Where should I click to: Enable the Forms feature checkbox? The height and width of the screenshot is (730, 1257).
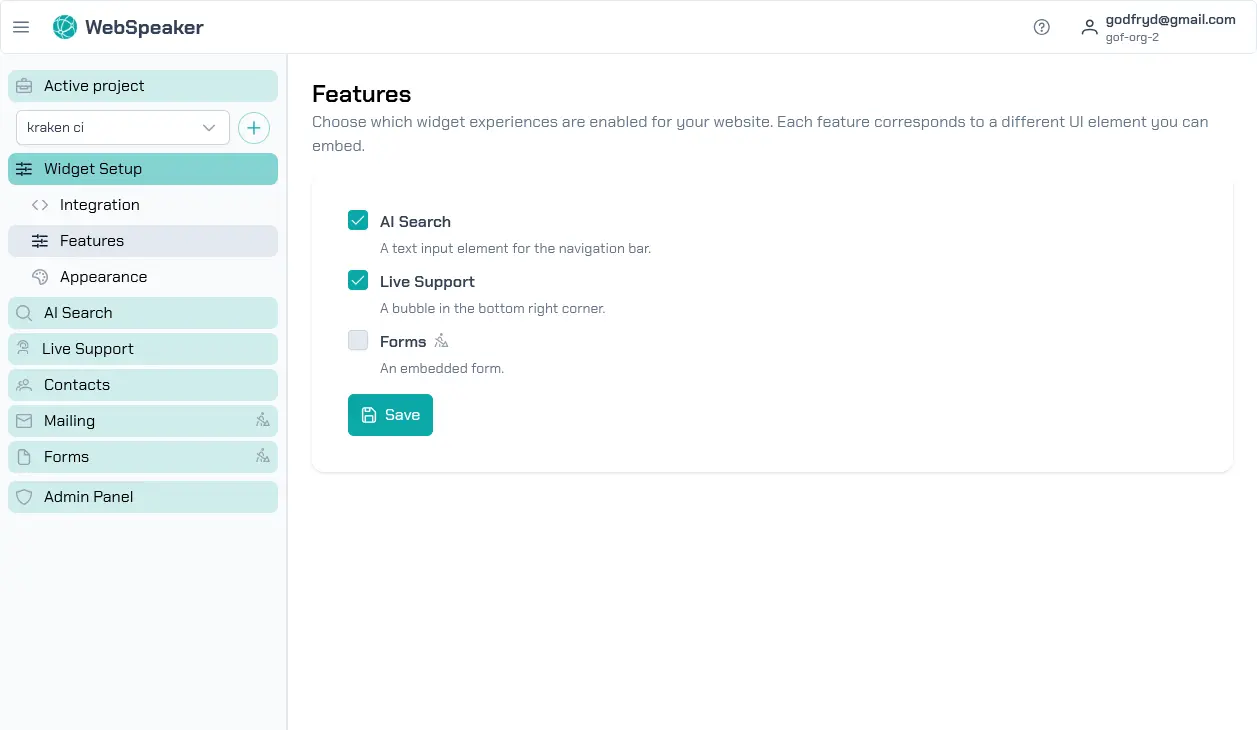[358, 340]
